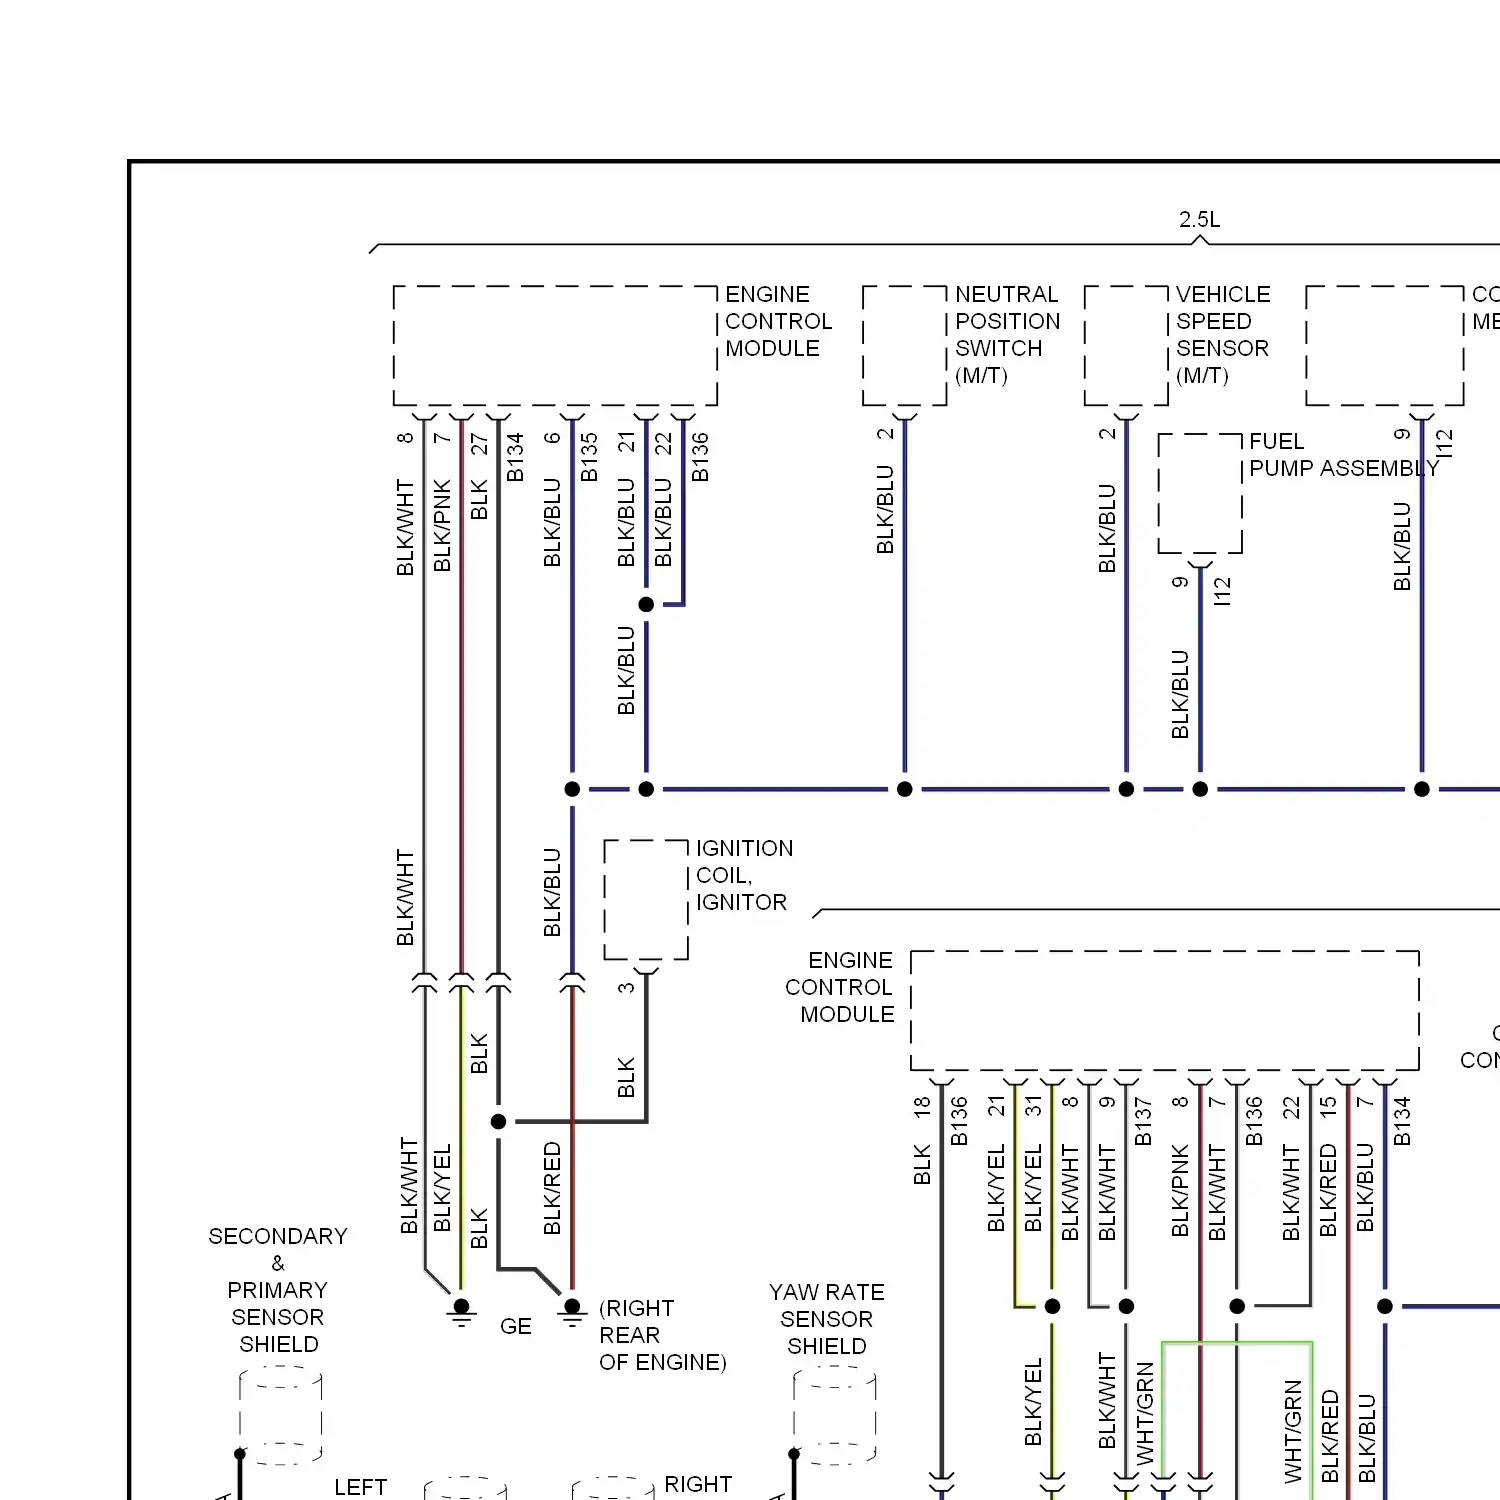Viewport: 1500px width, 1500px height.
Task: Click the LEFT label
Action: coord(360,1487)
